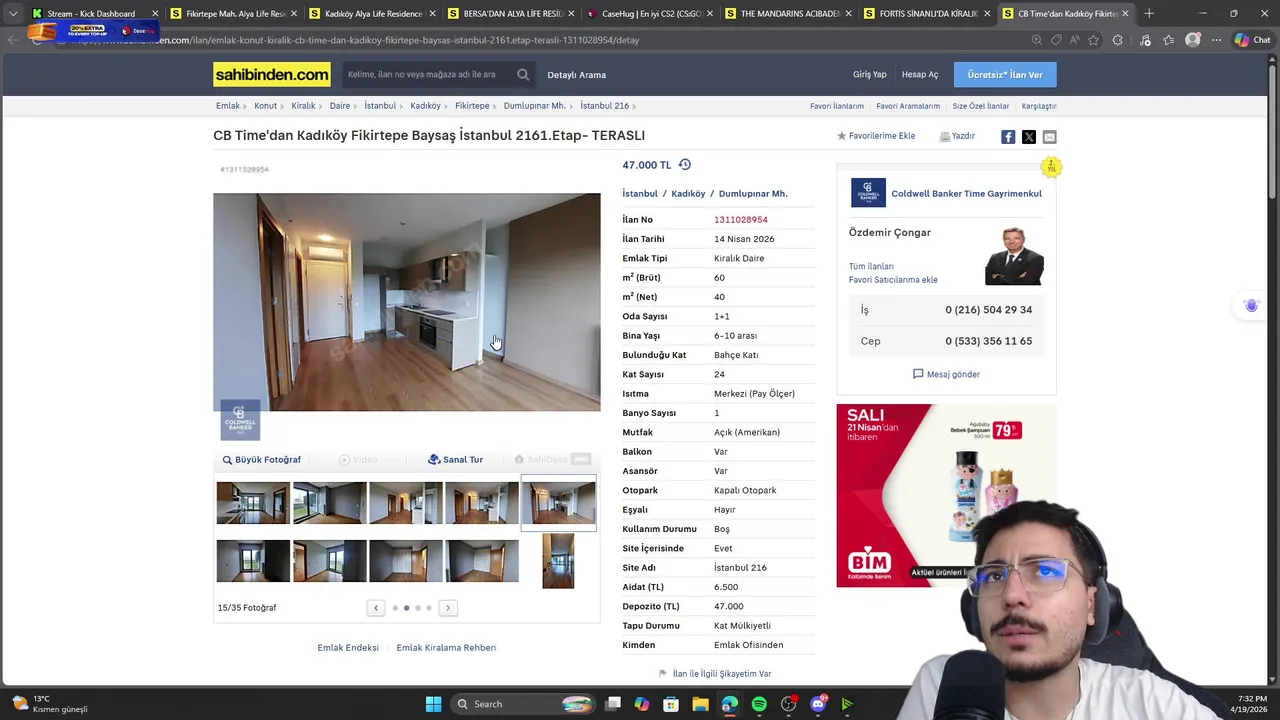Go to previous photo thumbnails page

[x=376, y=608]
